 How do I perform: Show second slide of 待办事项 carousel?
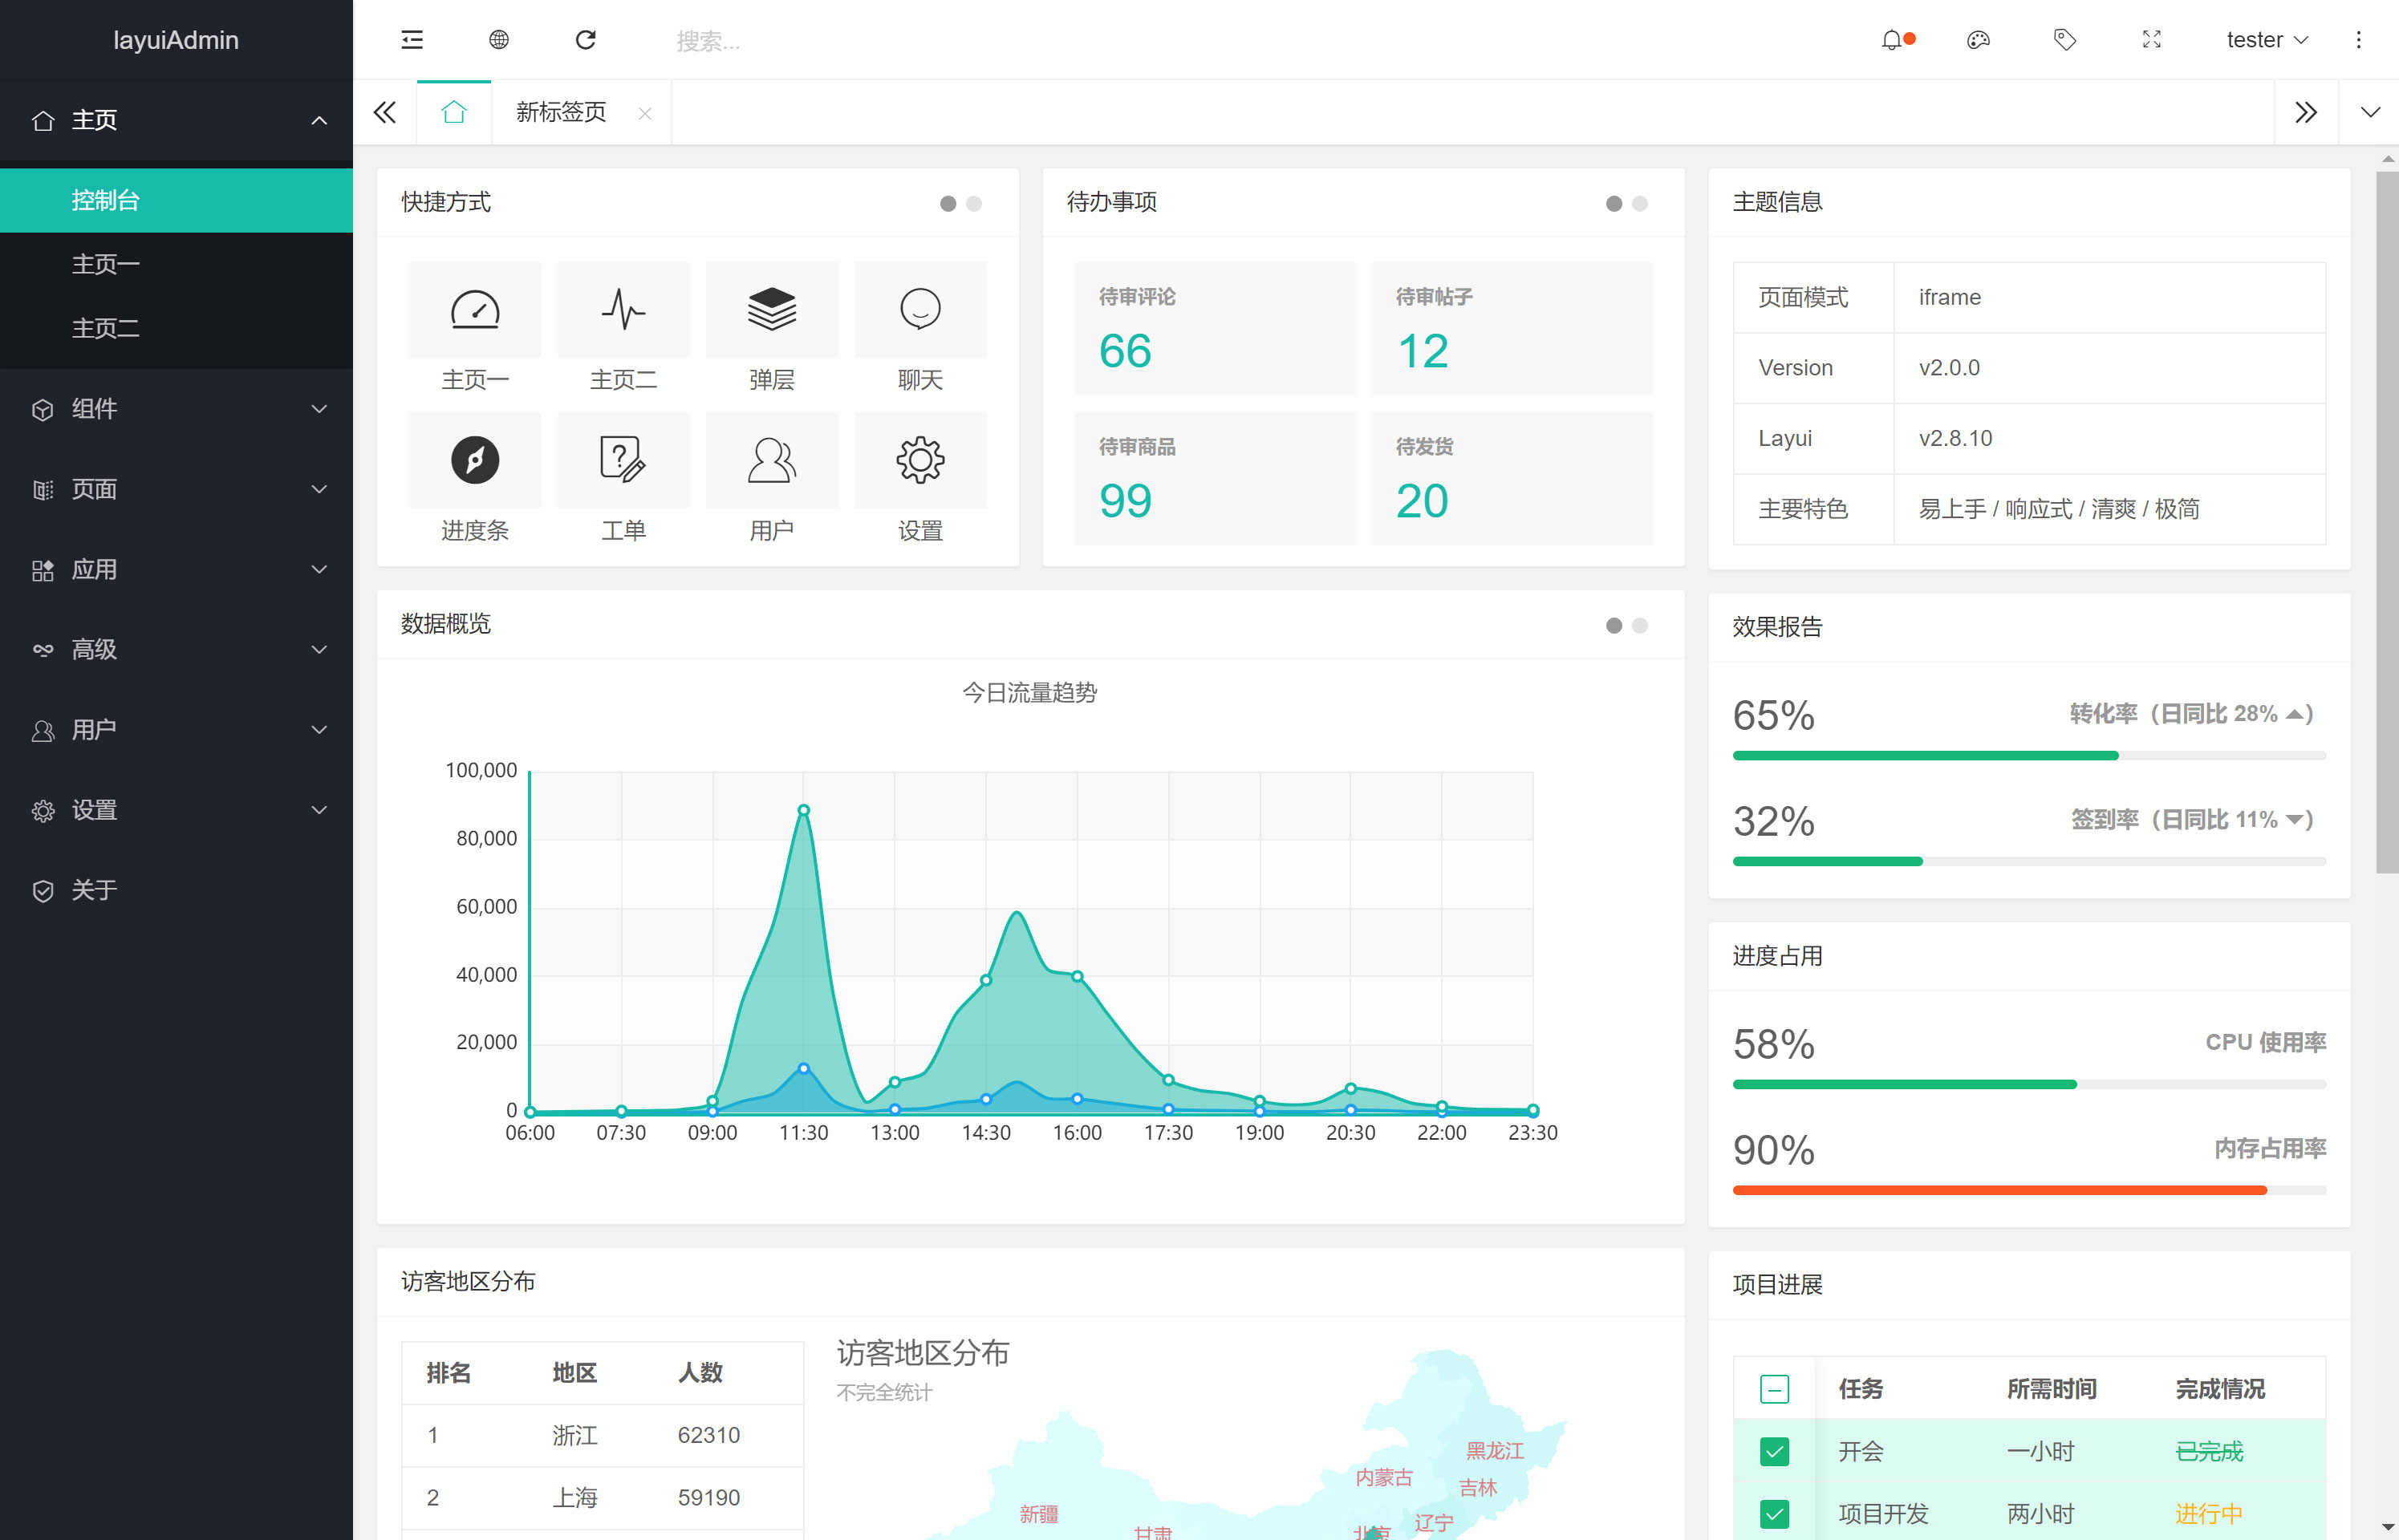click(1640, 204)
